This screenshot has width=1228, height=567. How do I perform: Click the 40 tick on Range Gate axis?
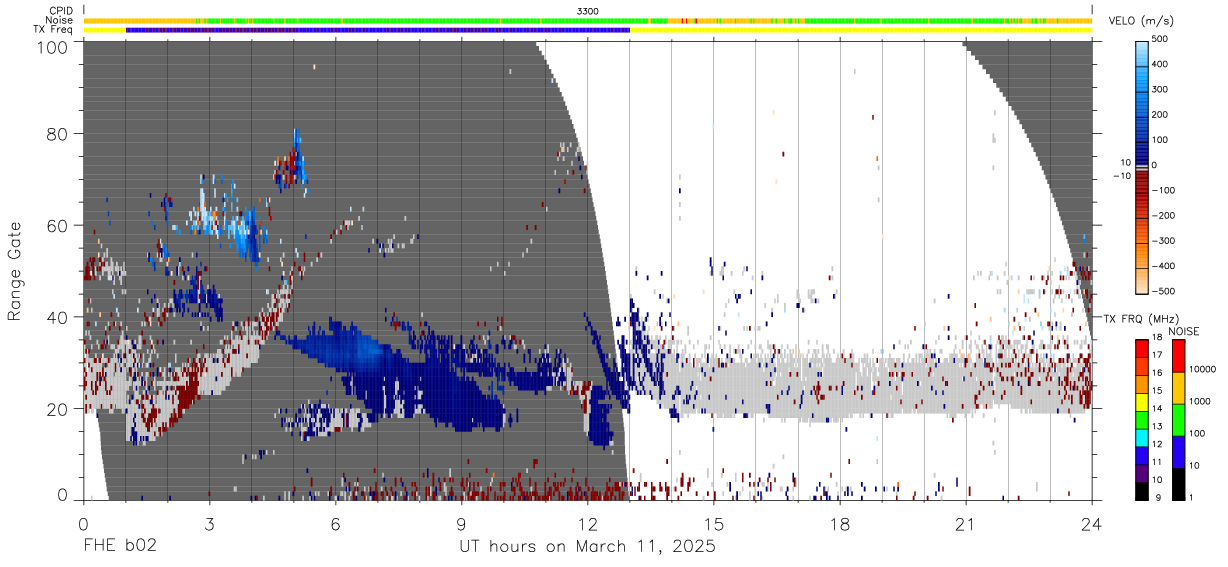[57, 316]
